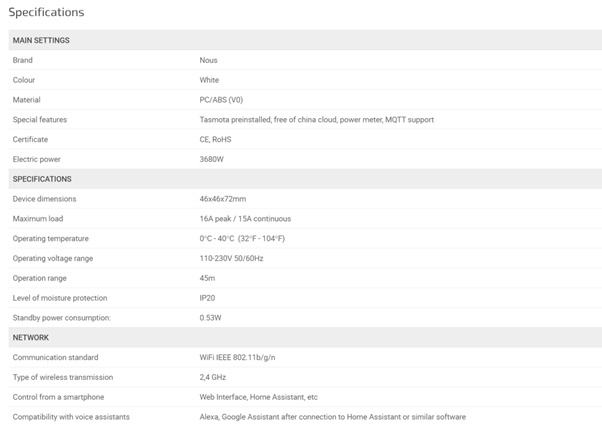This screenshot has width=602, height=430.
Task: Select the Operation range value 45m
Action: tap(207, 278)
